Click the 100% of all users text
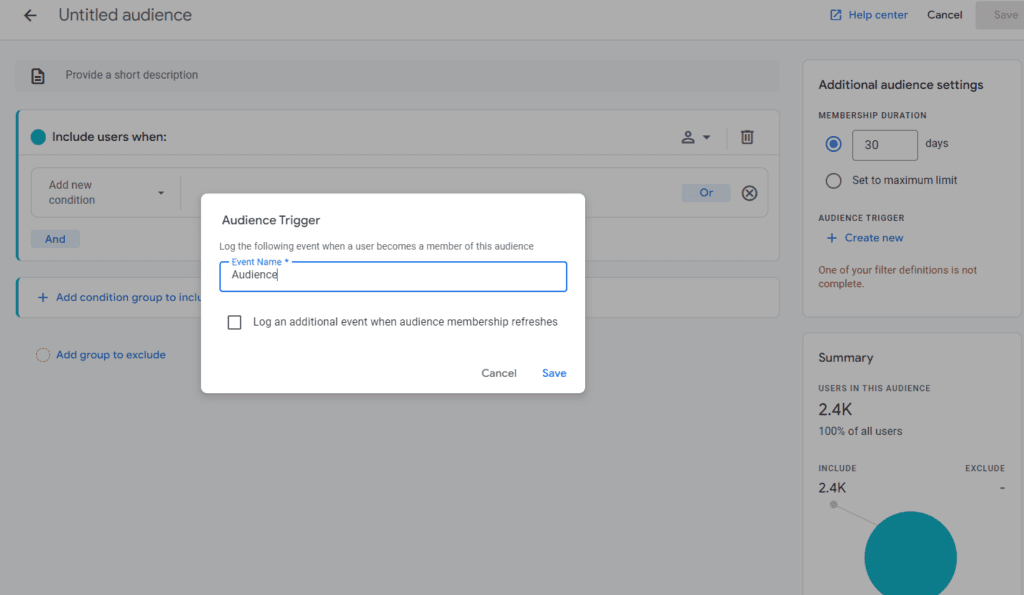 pyautogui.click(x=860, y=431)
